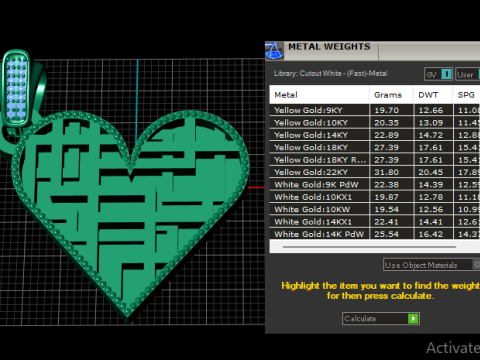Image resolution: width=480 pixels, height=360 pixels.
Task: Click the 16.42 DWT value
Action: point(431,234)
